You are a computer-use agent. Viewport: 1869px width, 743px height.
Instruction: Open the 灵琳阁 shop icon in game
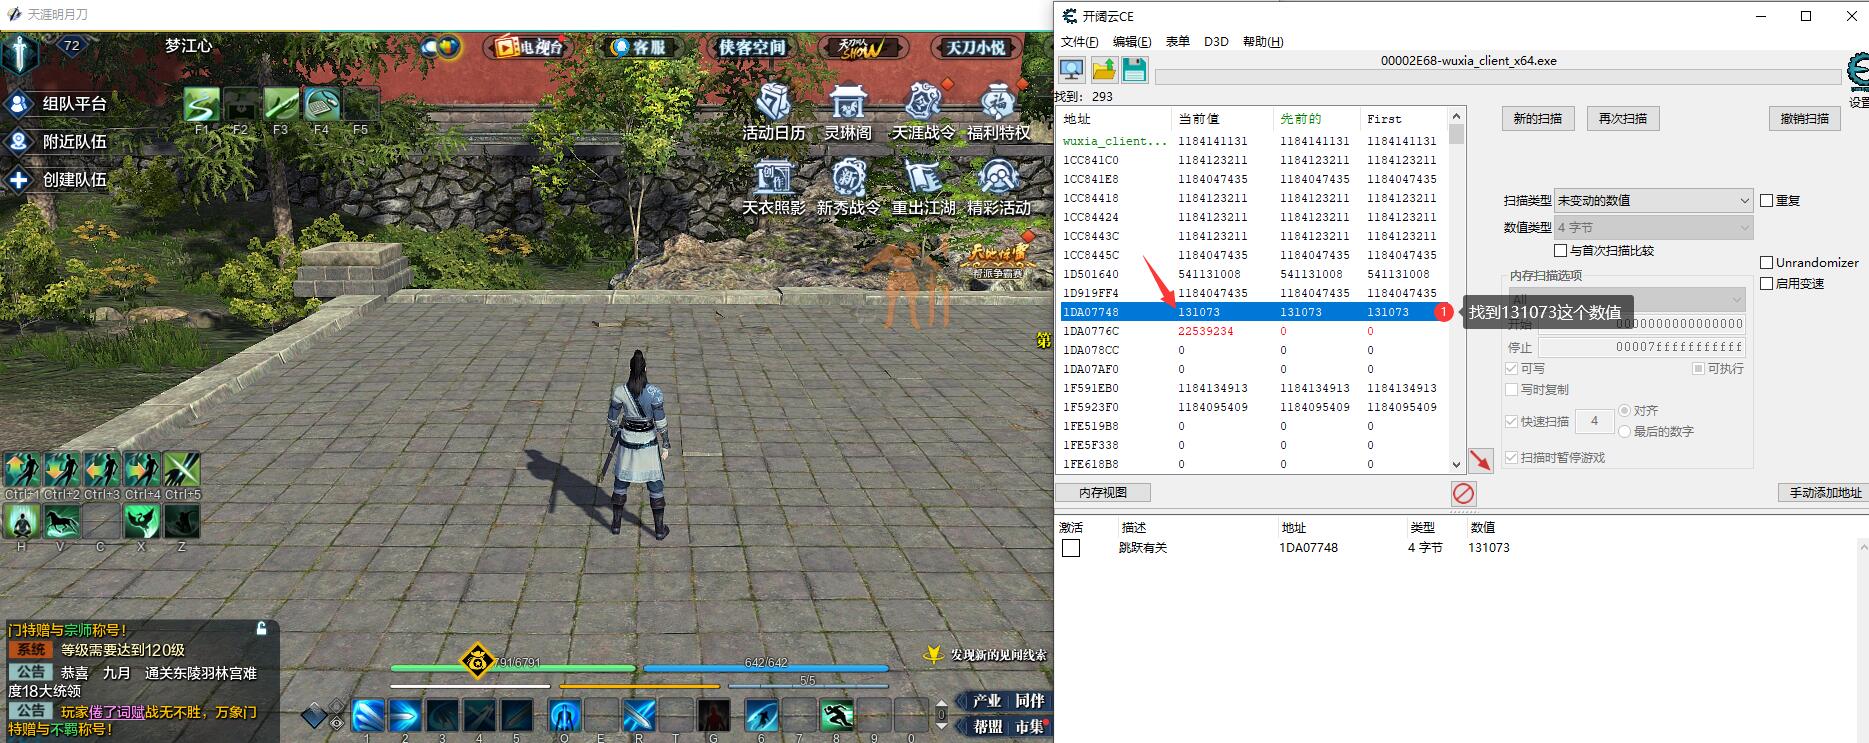848,111
